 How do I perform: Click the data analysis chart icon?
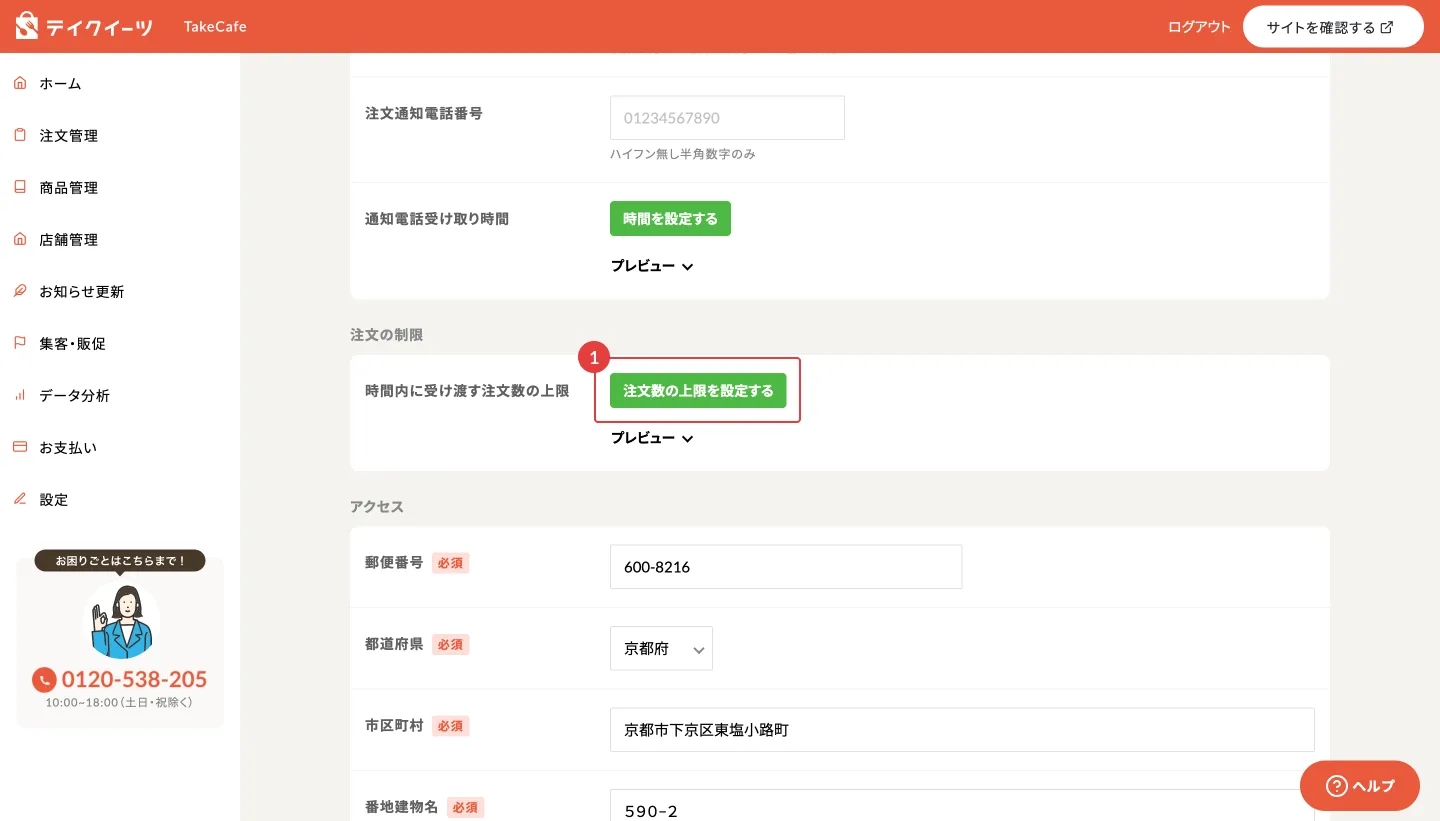pyautogui.click(x=20, y=395)
